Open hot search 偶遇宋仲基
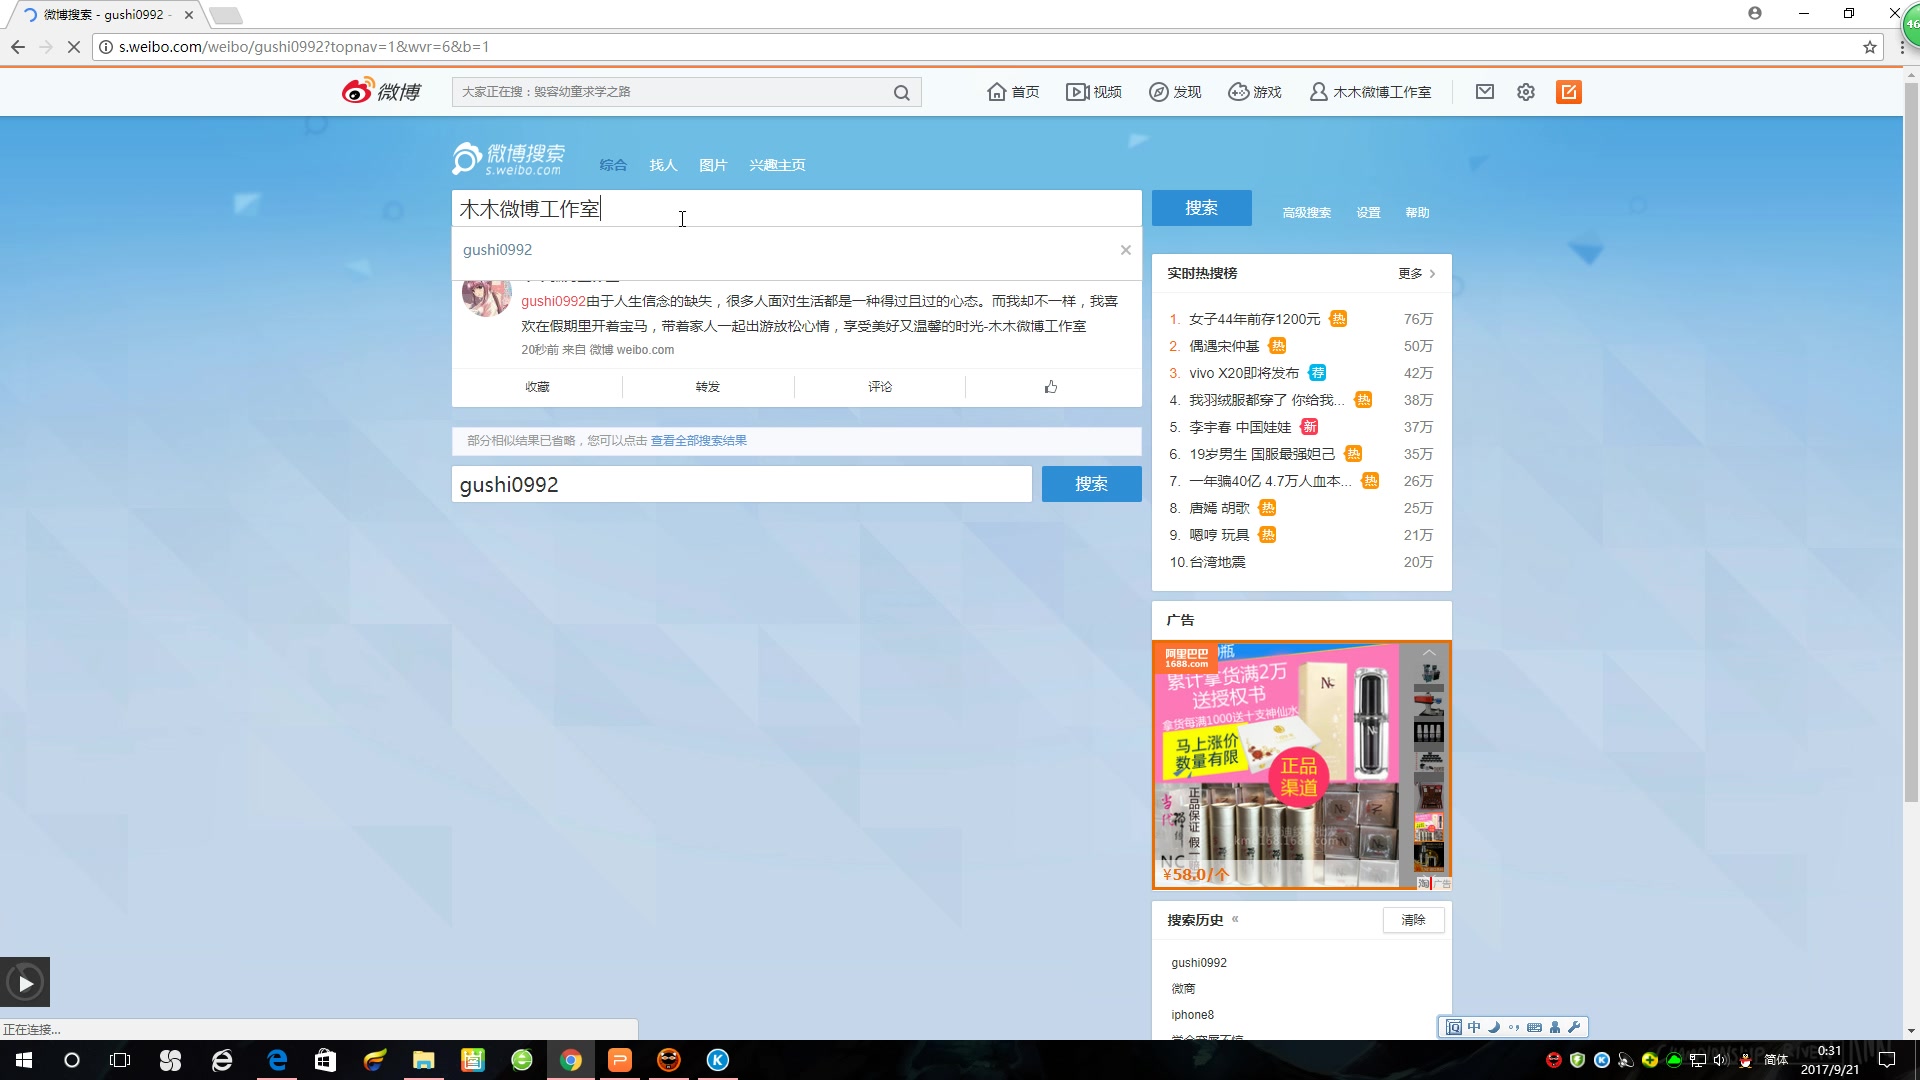The height and width of the screenshot is (1080, 1920). [x=1224, y=346]
